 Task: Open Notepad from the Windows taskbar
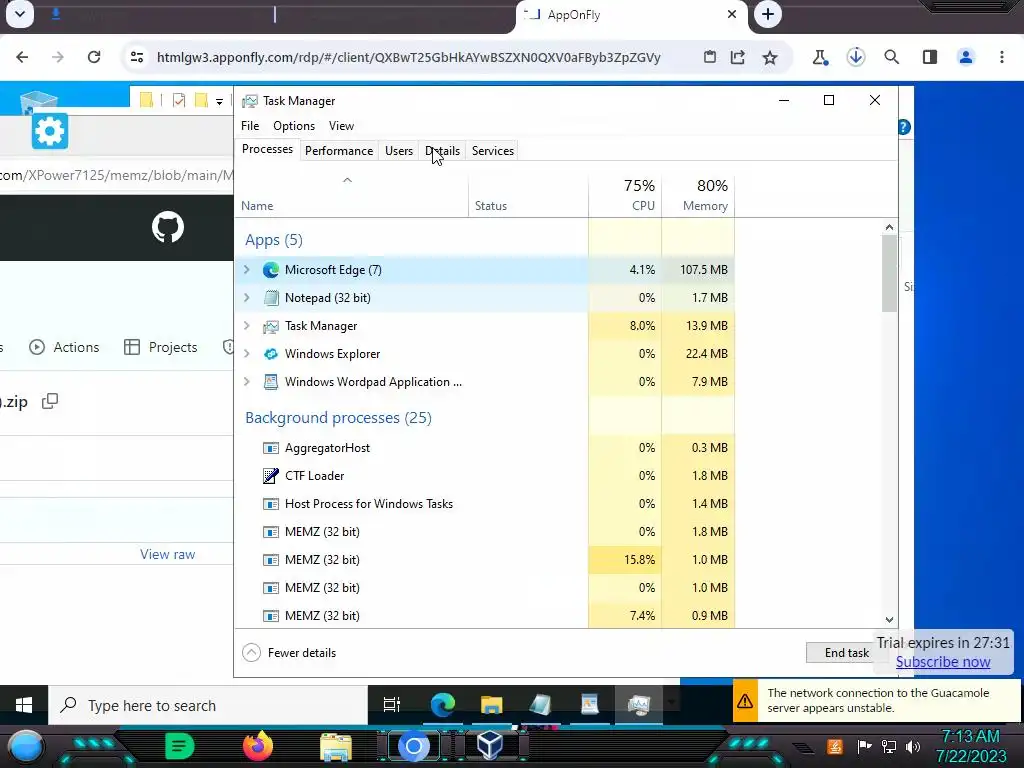point(540,705)
